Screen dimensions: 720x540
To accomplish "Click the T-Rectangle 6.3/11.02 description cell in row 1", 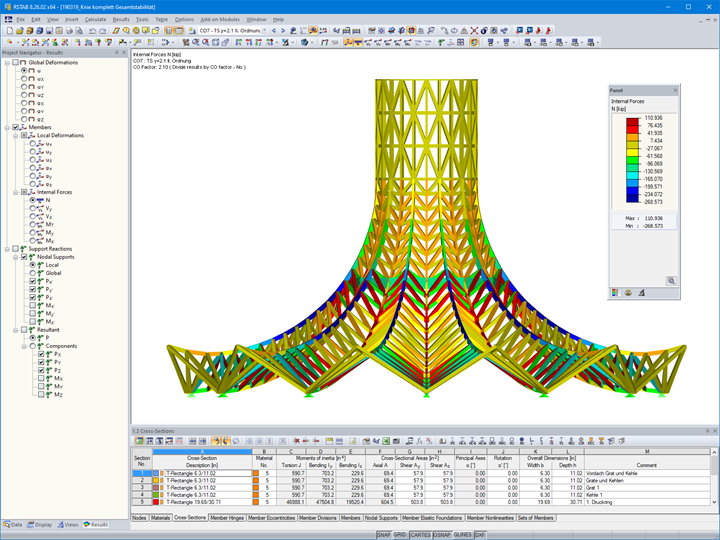I will [x=208, y=473].
